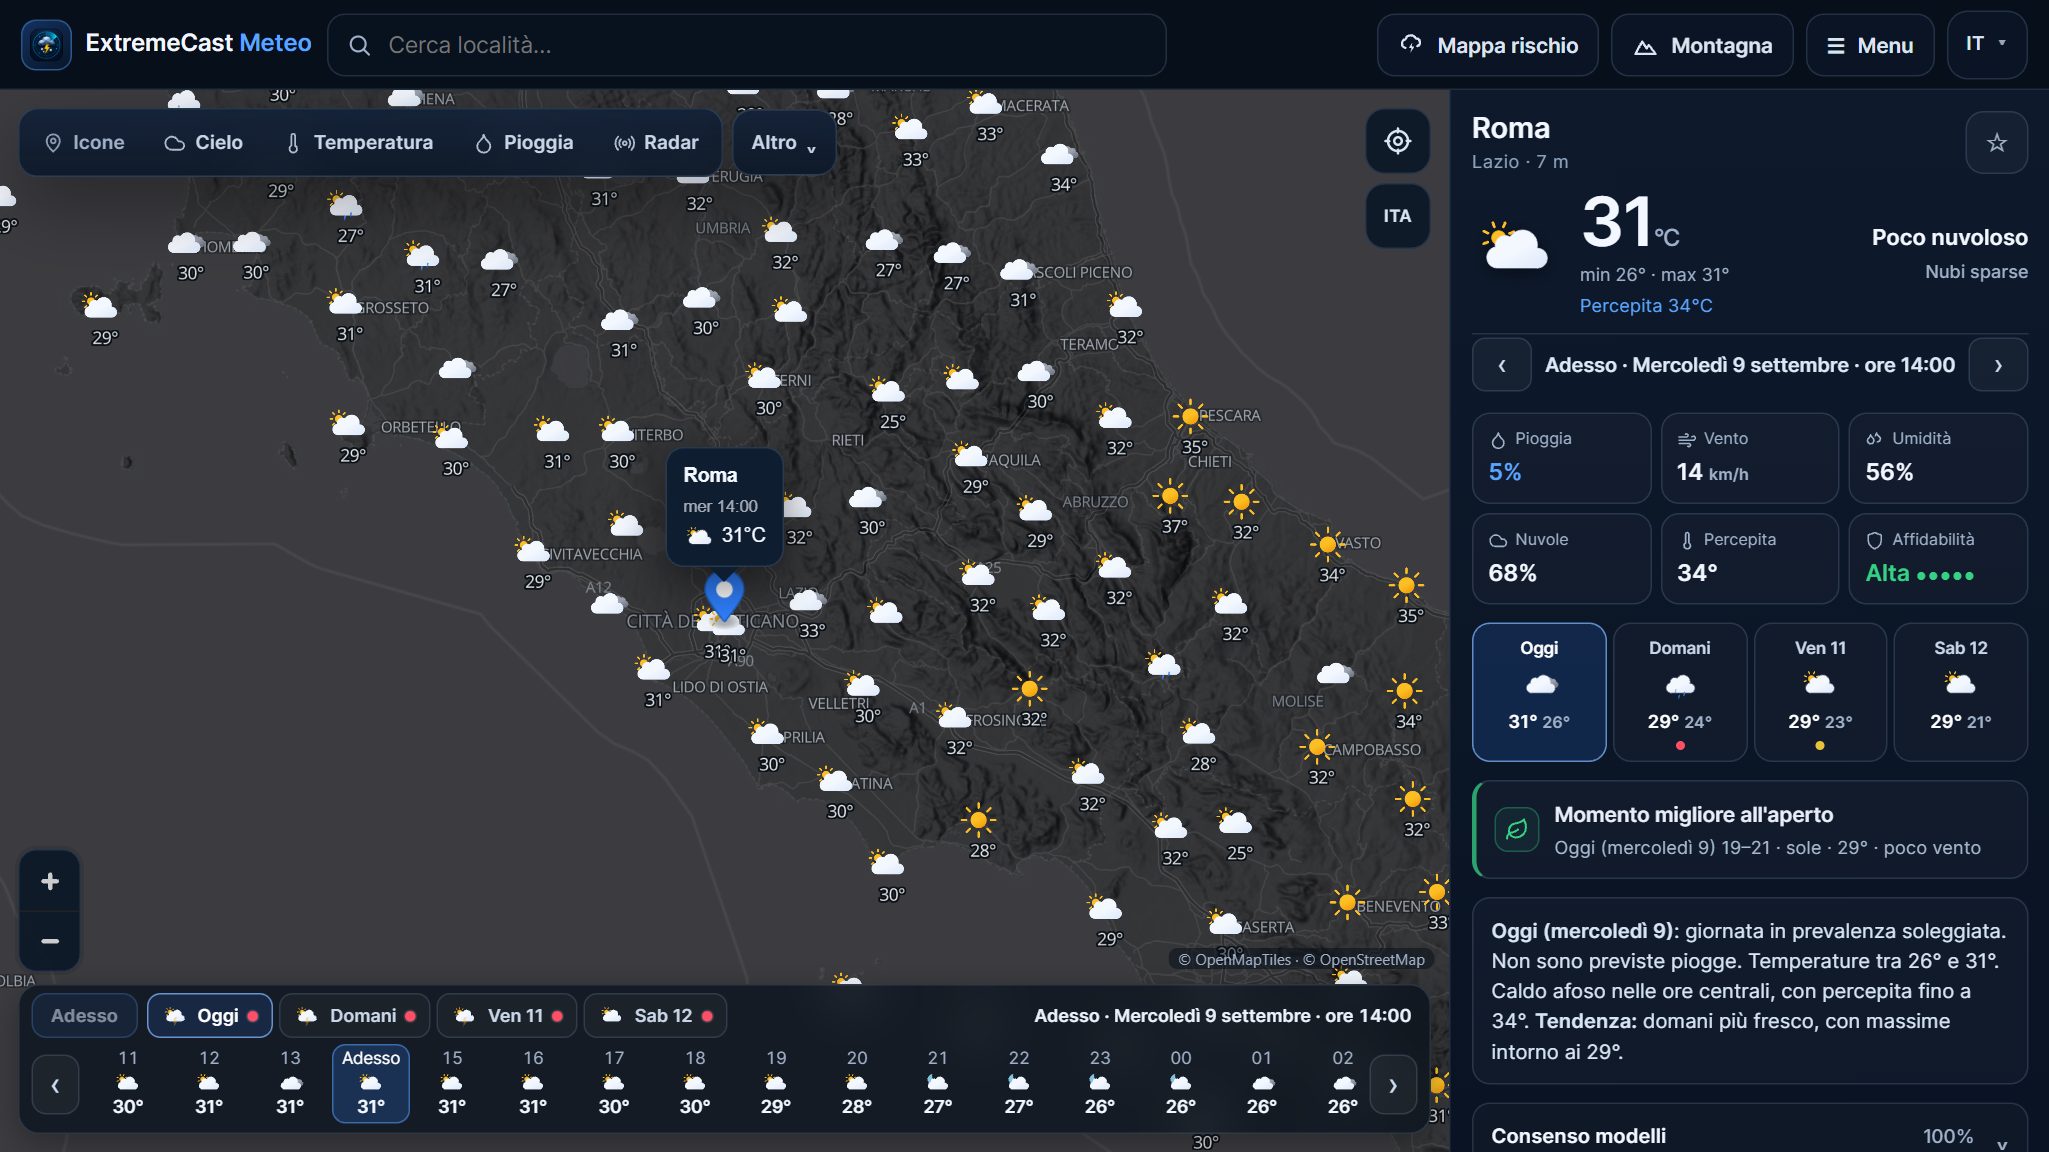Click the sun icon at Vasto
The image size is (2049, 1152).
[x=1327, y=545]
